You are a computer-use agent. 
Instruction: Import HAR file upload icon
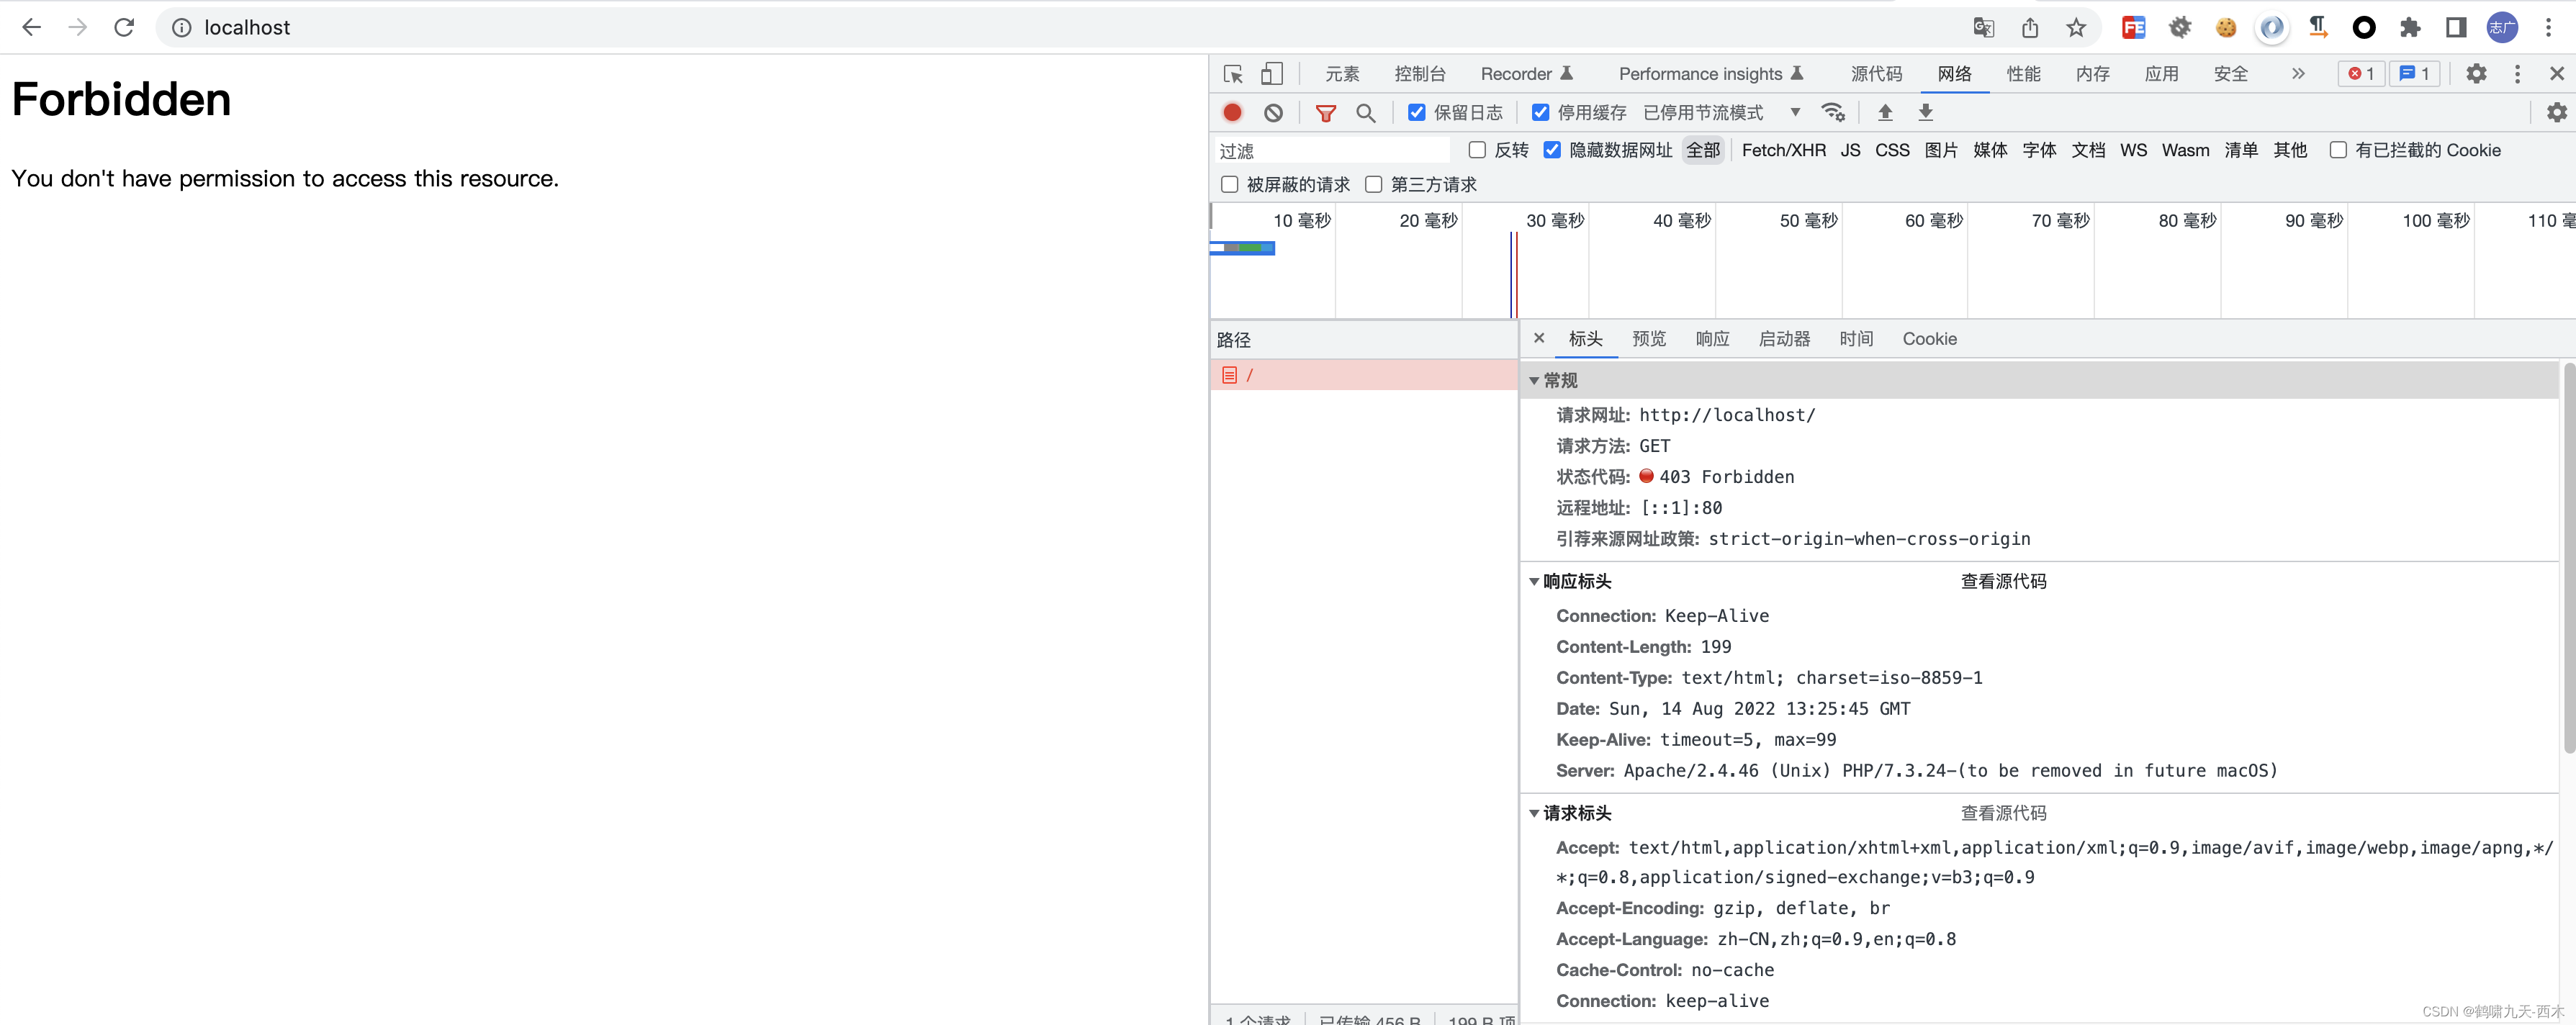click(1885, 113)
